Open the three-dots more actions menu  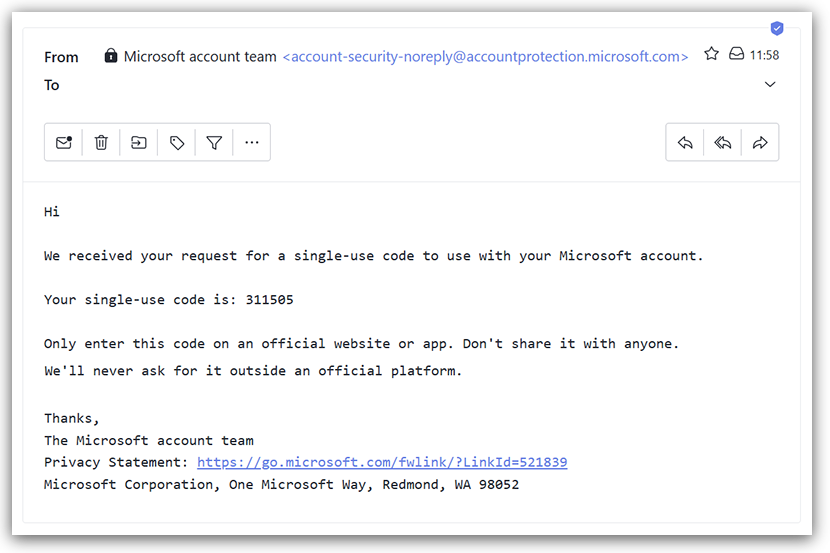coord(251,143)
